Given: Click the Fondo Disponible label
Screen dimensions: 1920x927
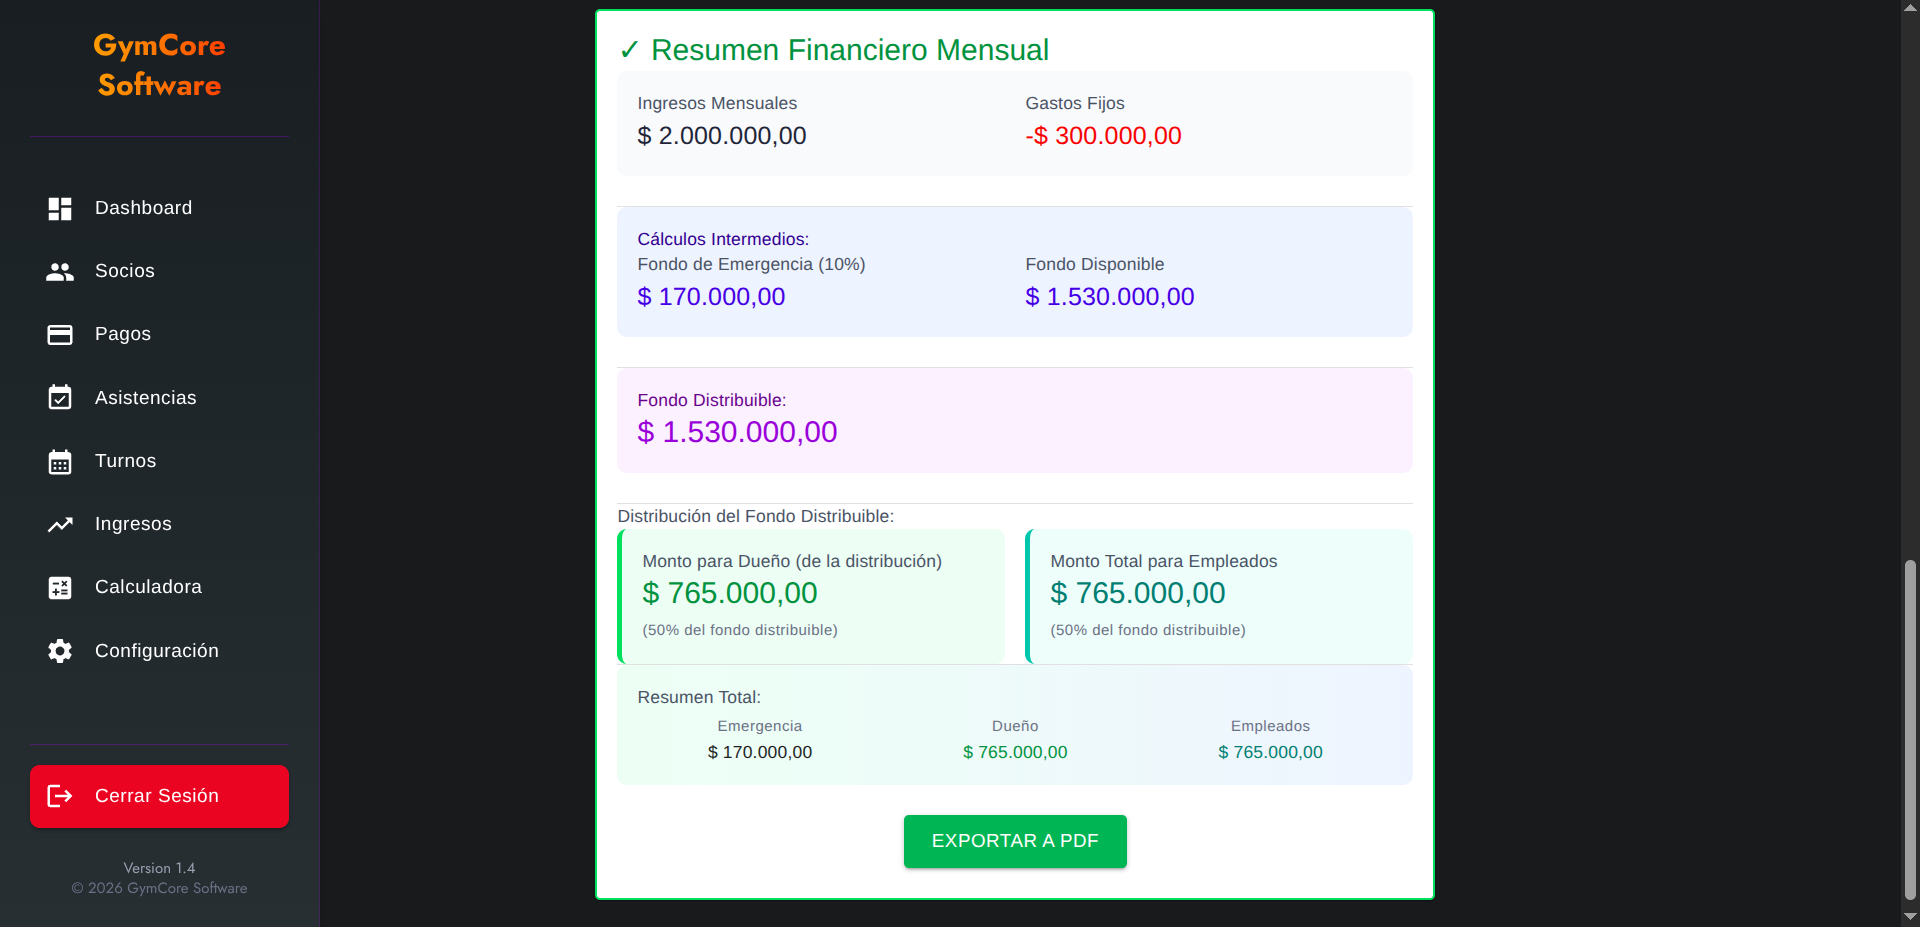Looking at the screenshot, I should 1095,264.
